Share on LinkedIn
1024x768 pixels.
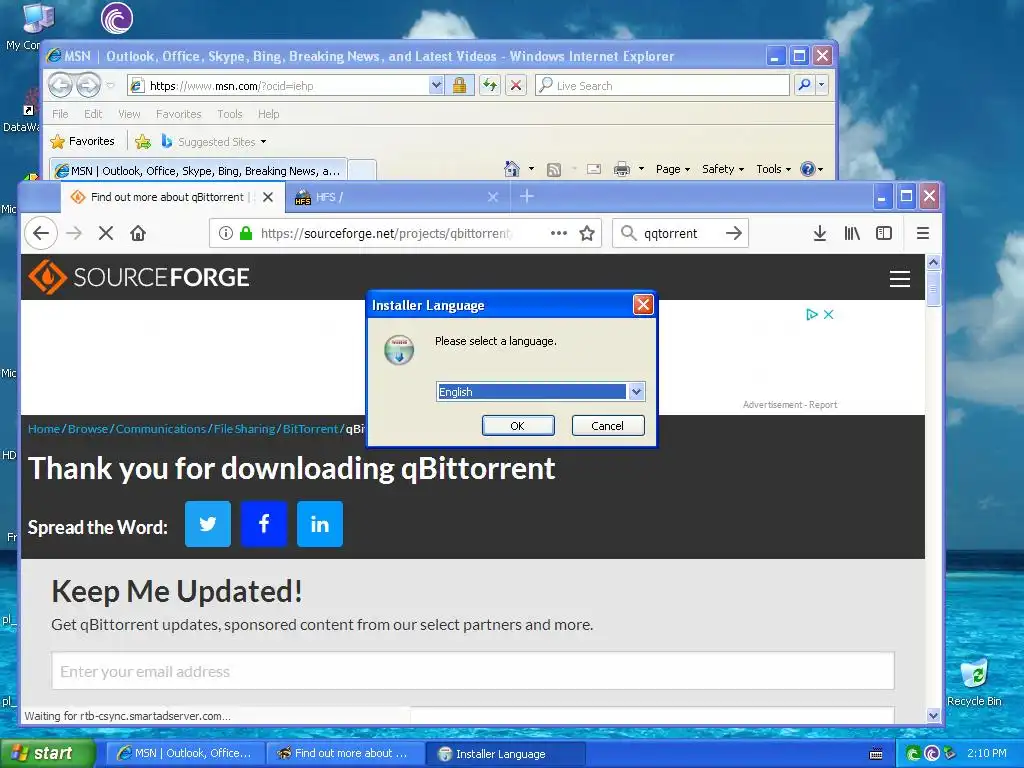pos(320,524)
